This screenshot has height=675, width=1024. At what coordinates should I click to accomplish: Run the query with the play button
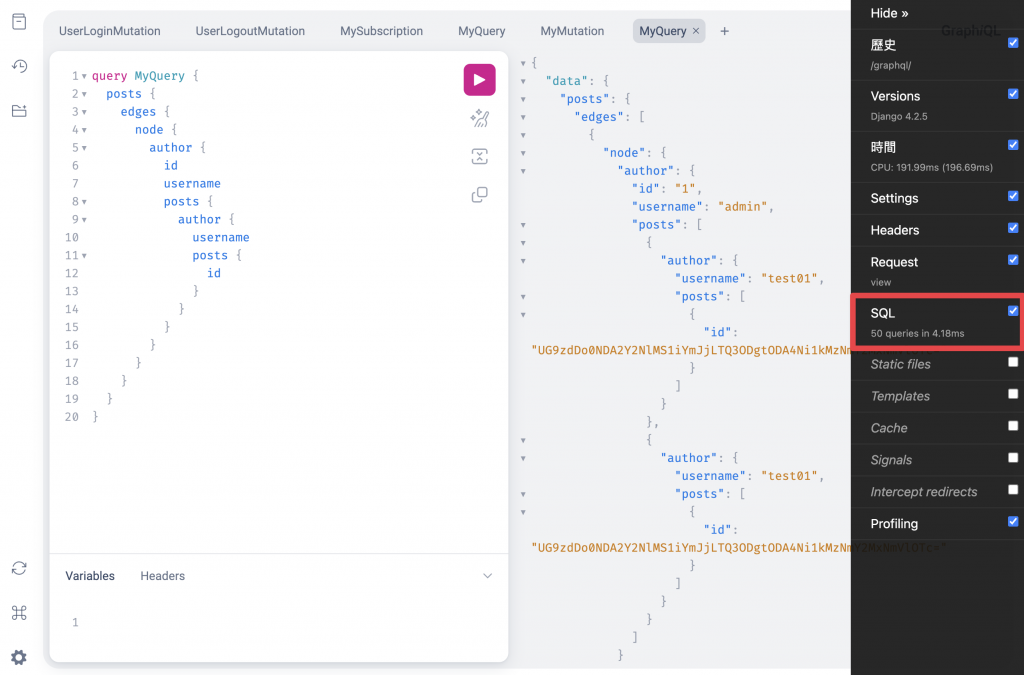pyautogui.click(x=479, y=80)
